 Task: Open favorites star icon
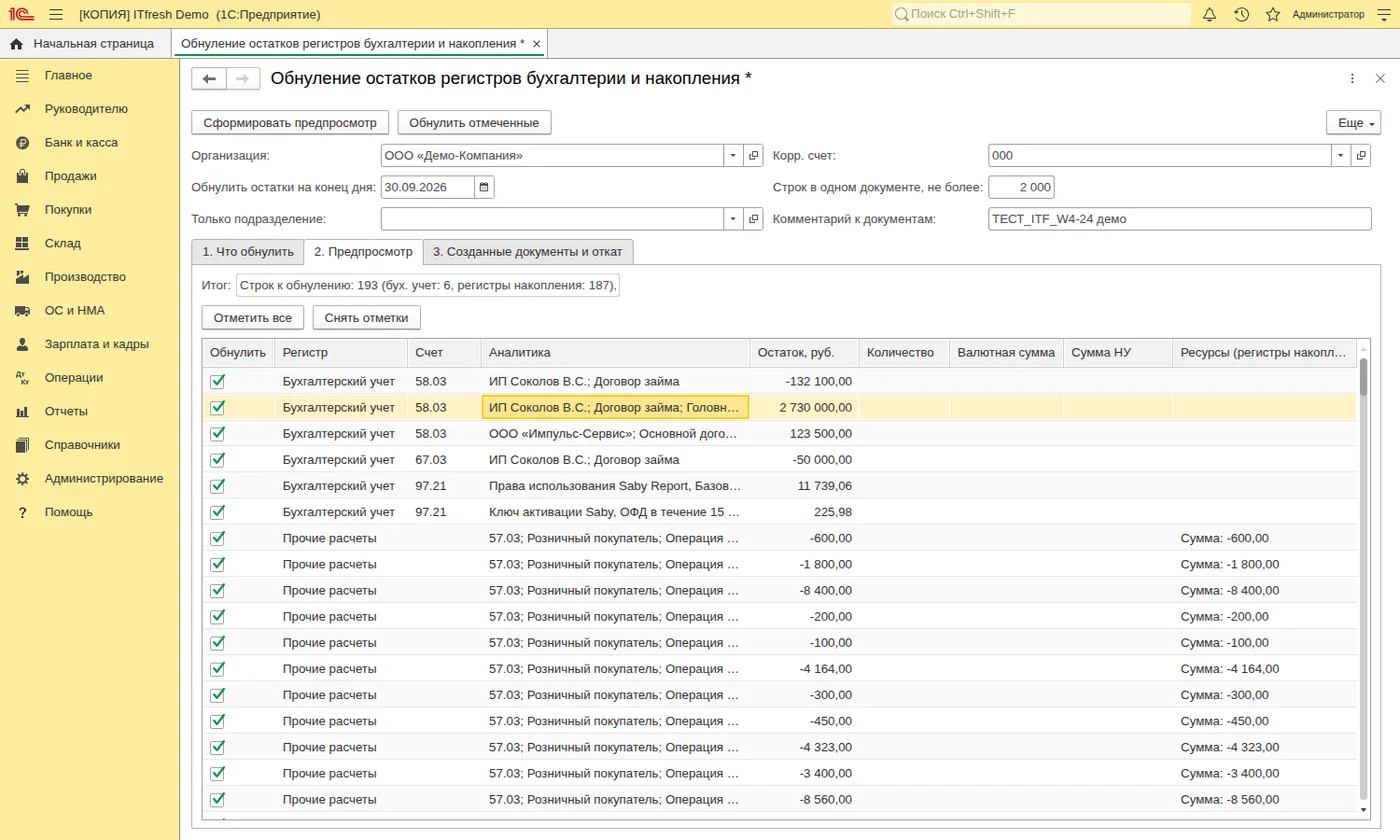click(x=1273, y=14)
